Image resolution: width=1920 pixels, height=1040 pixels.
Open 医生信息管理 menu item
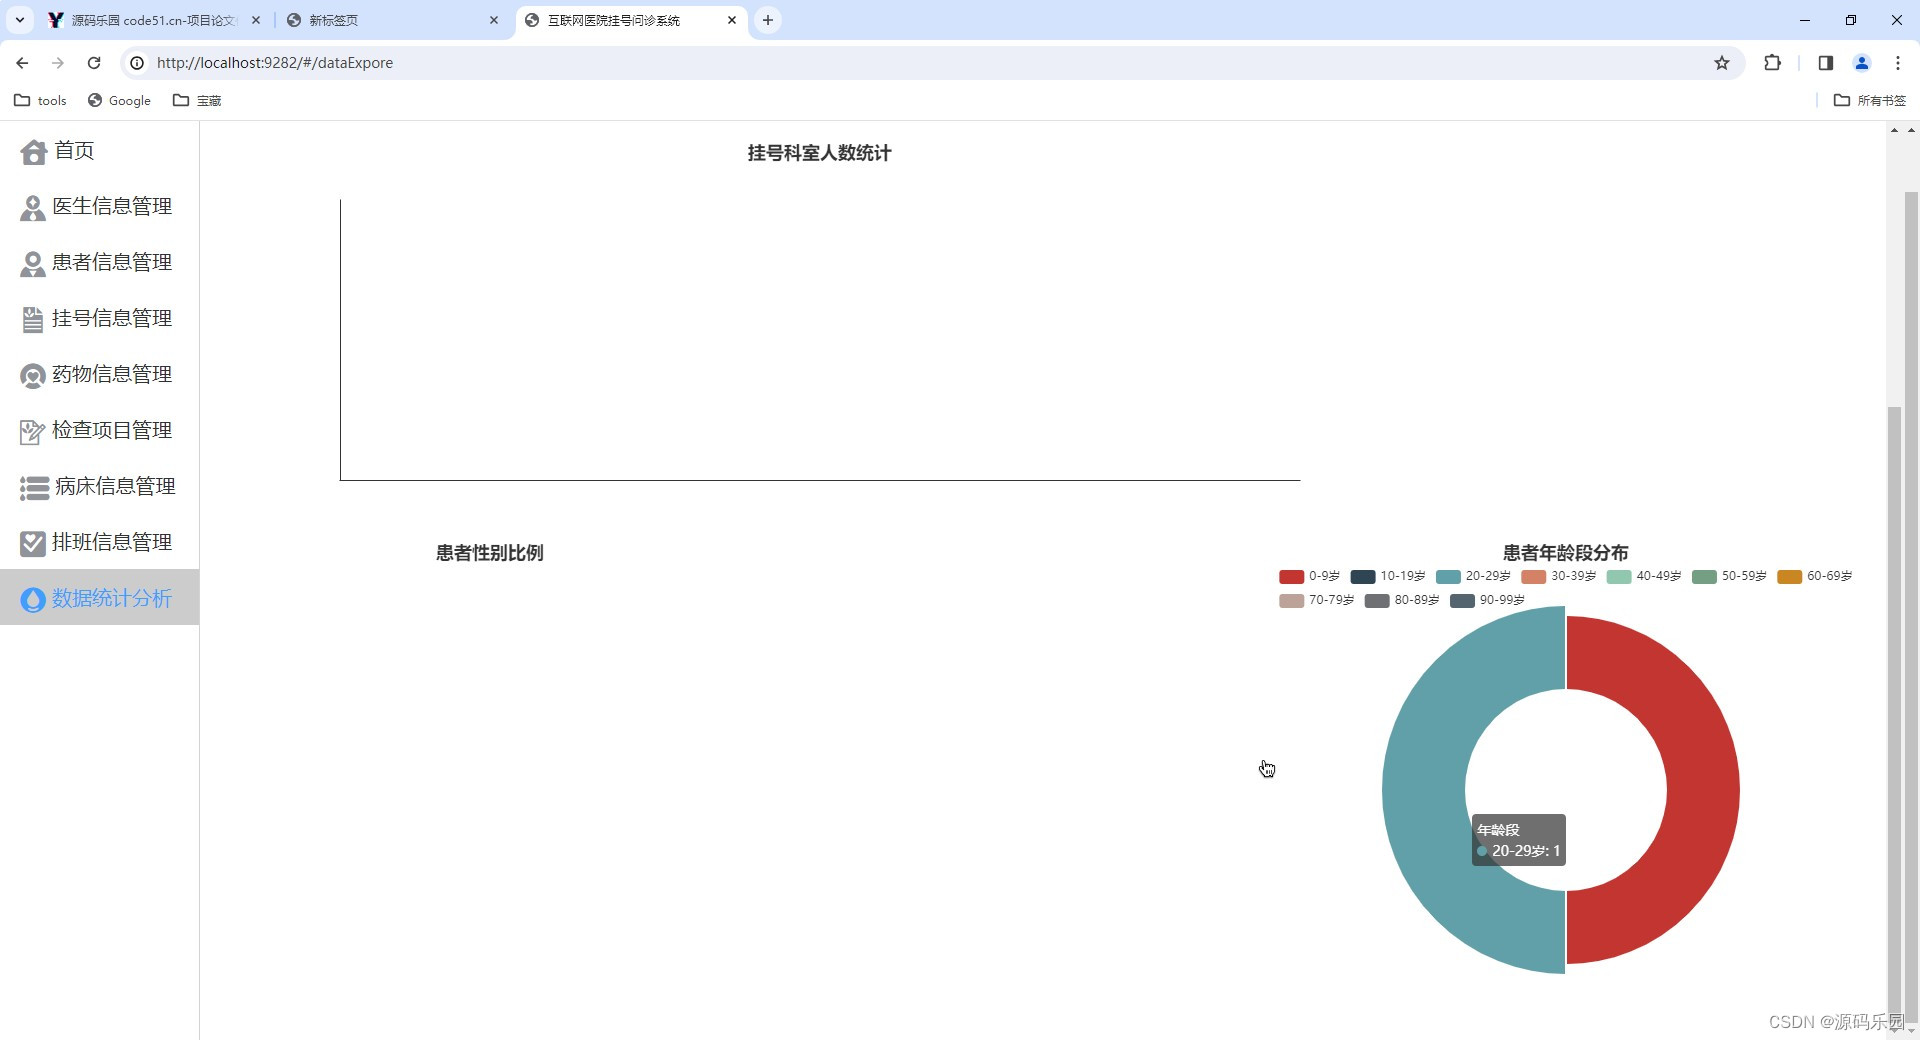point(99,207)
